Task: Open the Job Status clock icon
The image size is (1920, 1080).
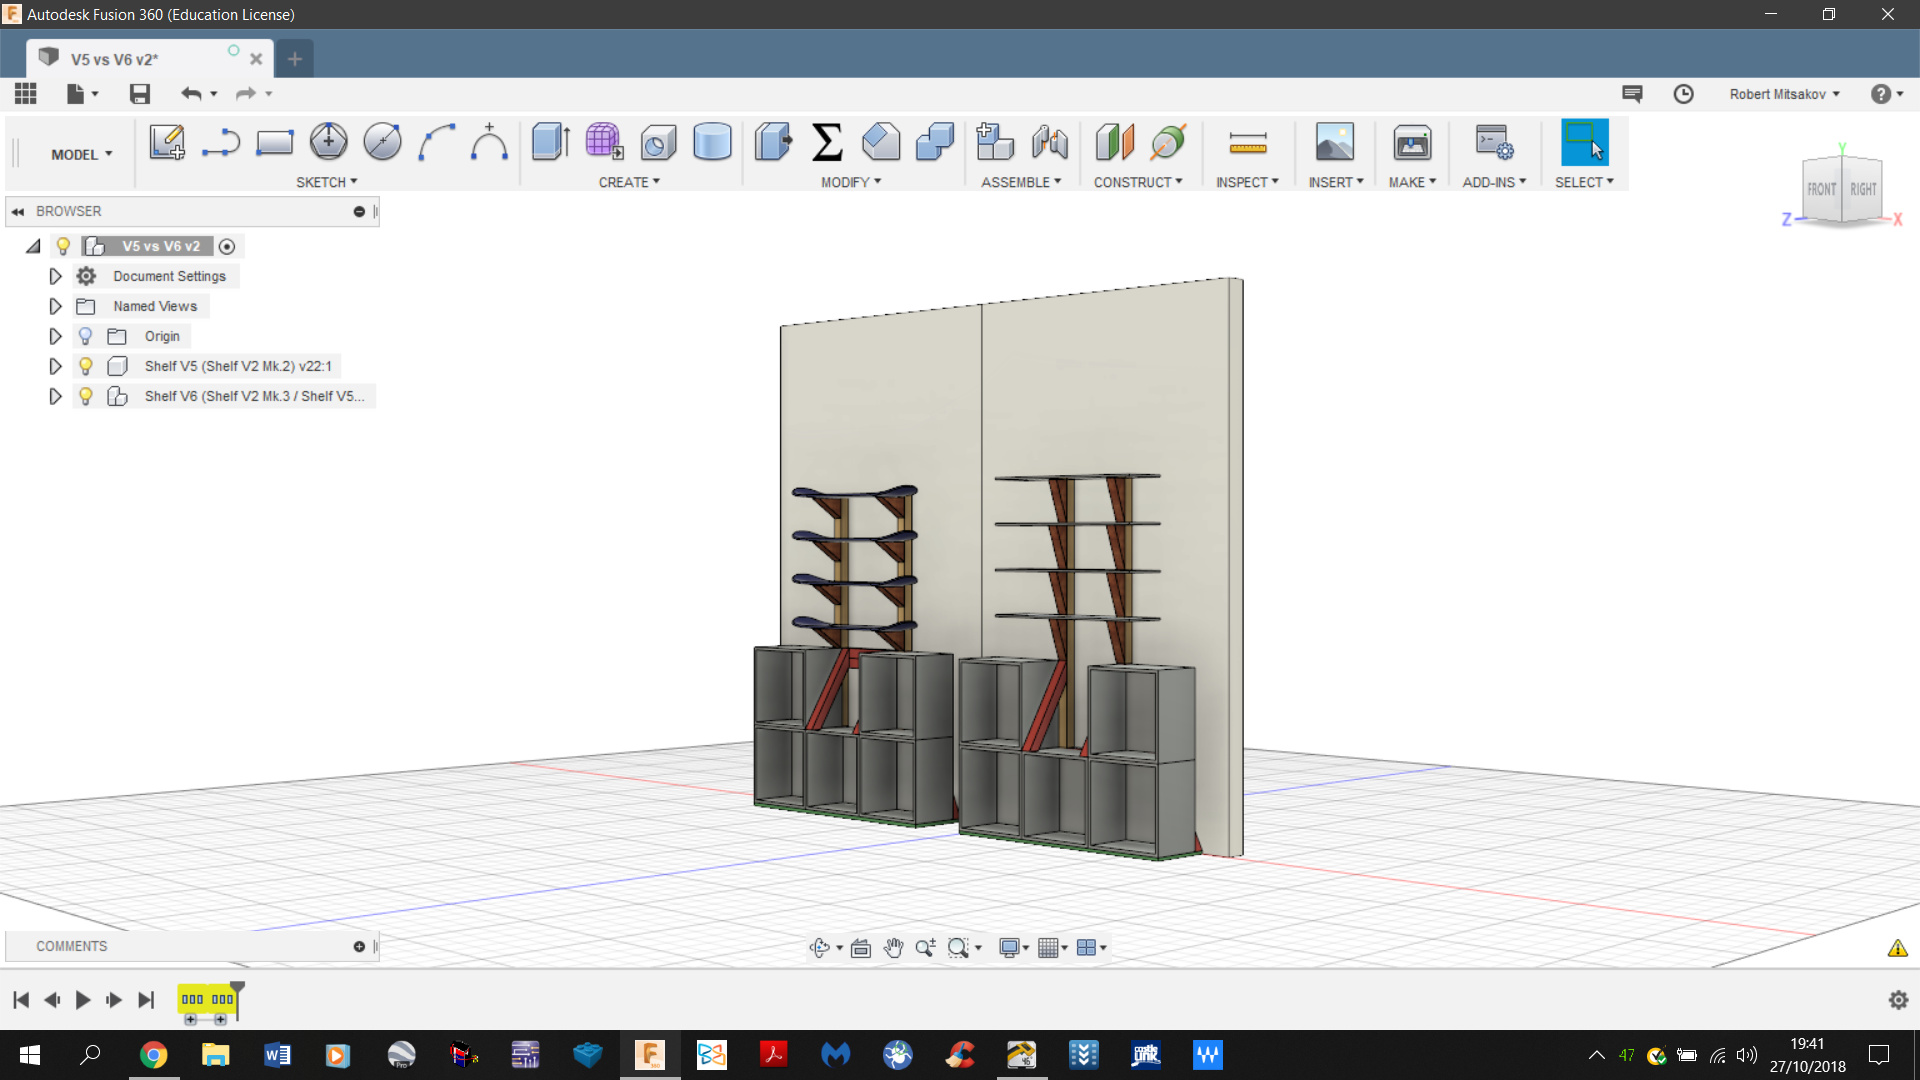Action: coord(1683,94)
